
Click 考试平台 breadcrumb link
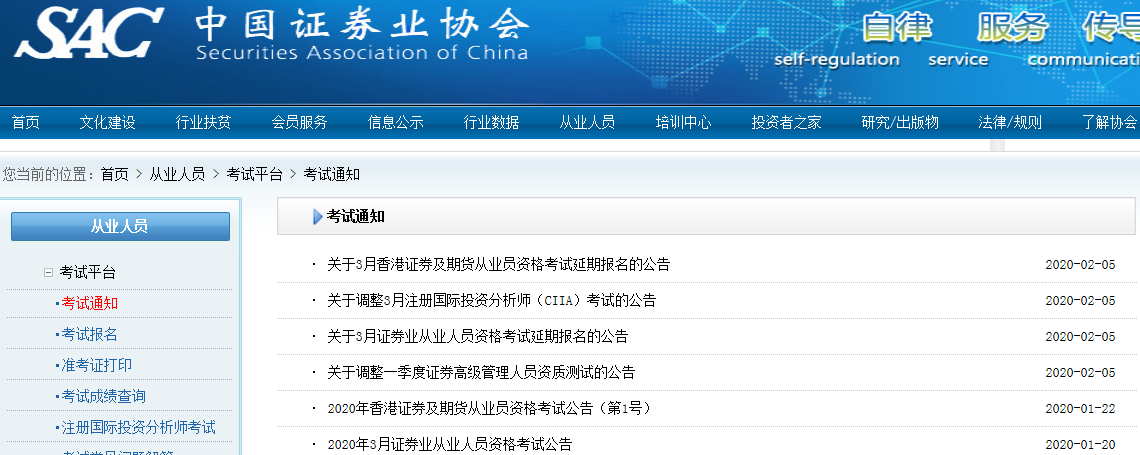[254, 174]
